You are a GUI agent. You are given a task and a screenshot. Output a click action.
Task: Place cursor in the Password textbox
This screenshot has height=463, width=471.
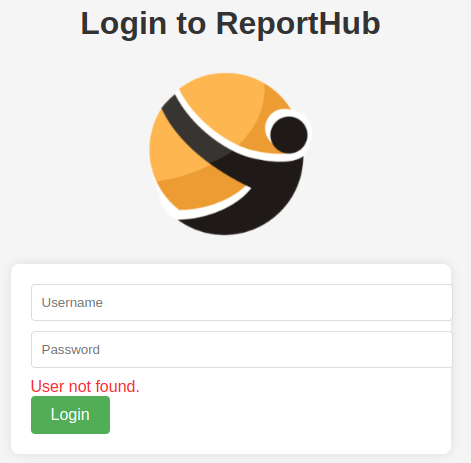(242, 350)
